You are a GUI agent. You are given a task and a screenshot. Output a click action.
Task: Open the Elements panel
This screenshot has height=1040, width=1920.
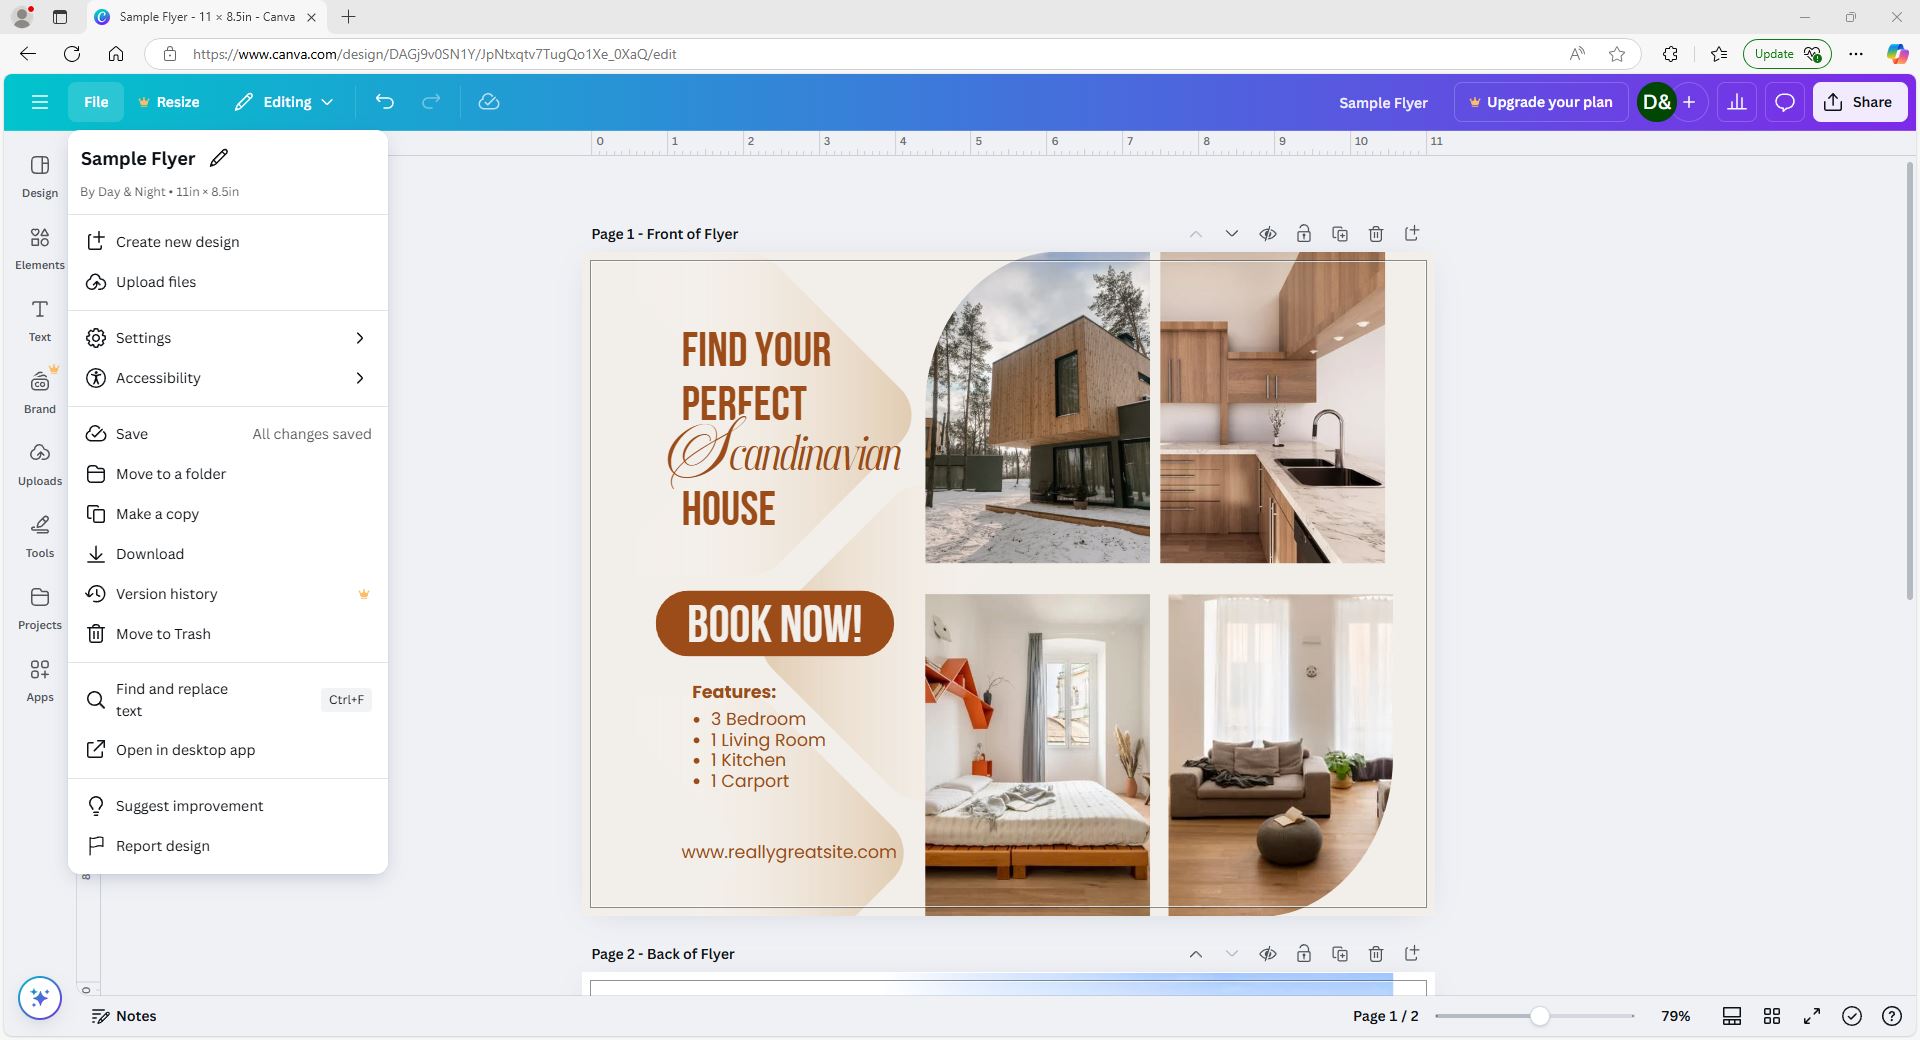point(39,248)
